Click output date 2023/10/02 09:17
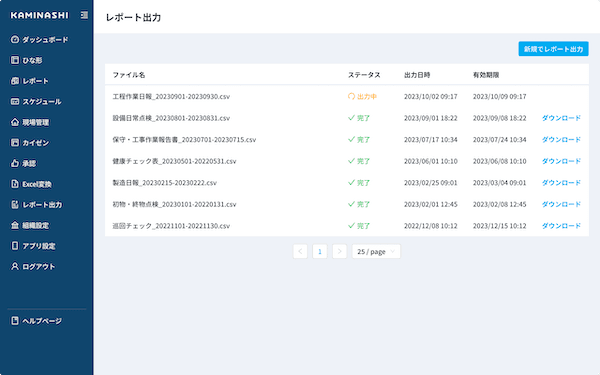The height and width of the screenshot is (375, 600). [x=430, y=96]
